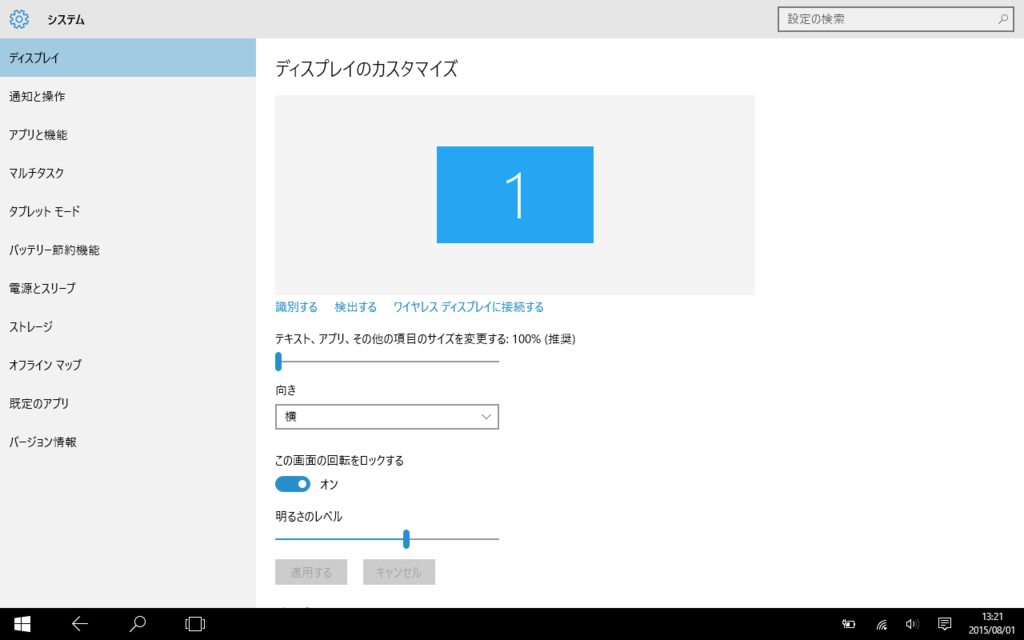Toggle この画面の回転をロックする off

coord(292,484)
